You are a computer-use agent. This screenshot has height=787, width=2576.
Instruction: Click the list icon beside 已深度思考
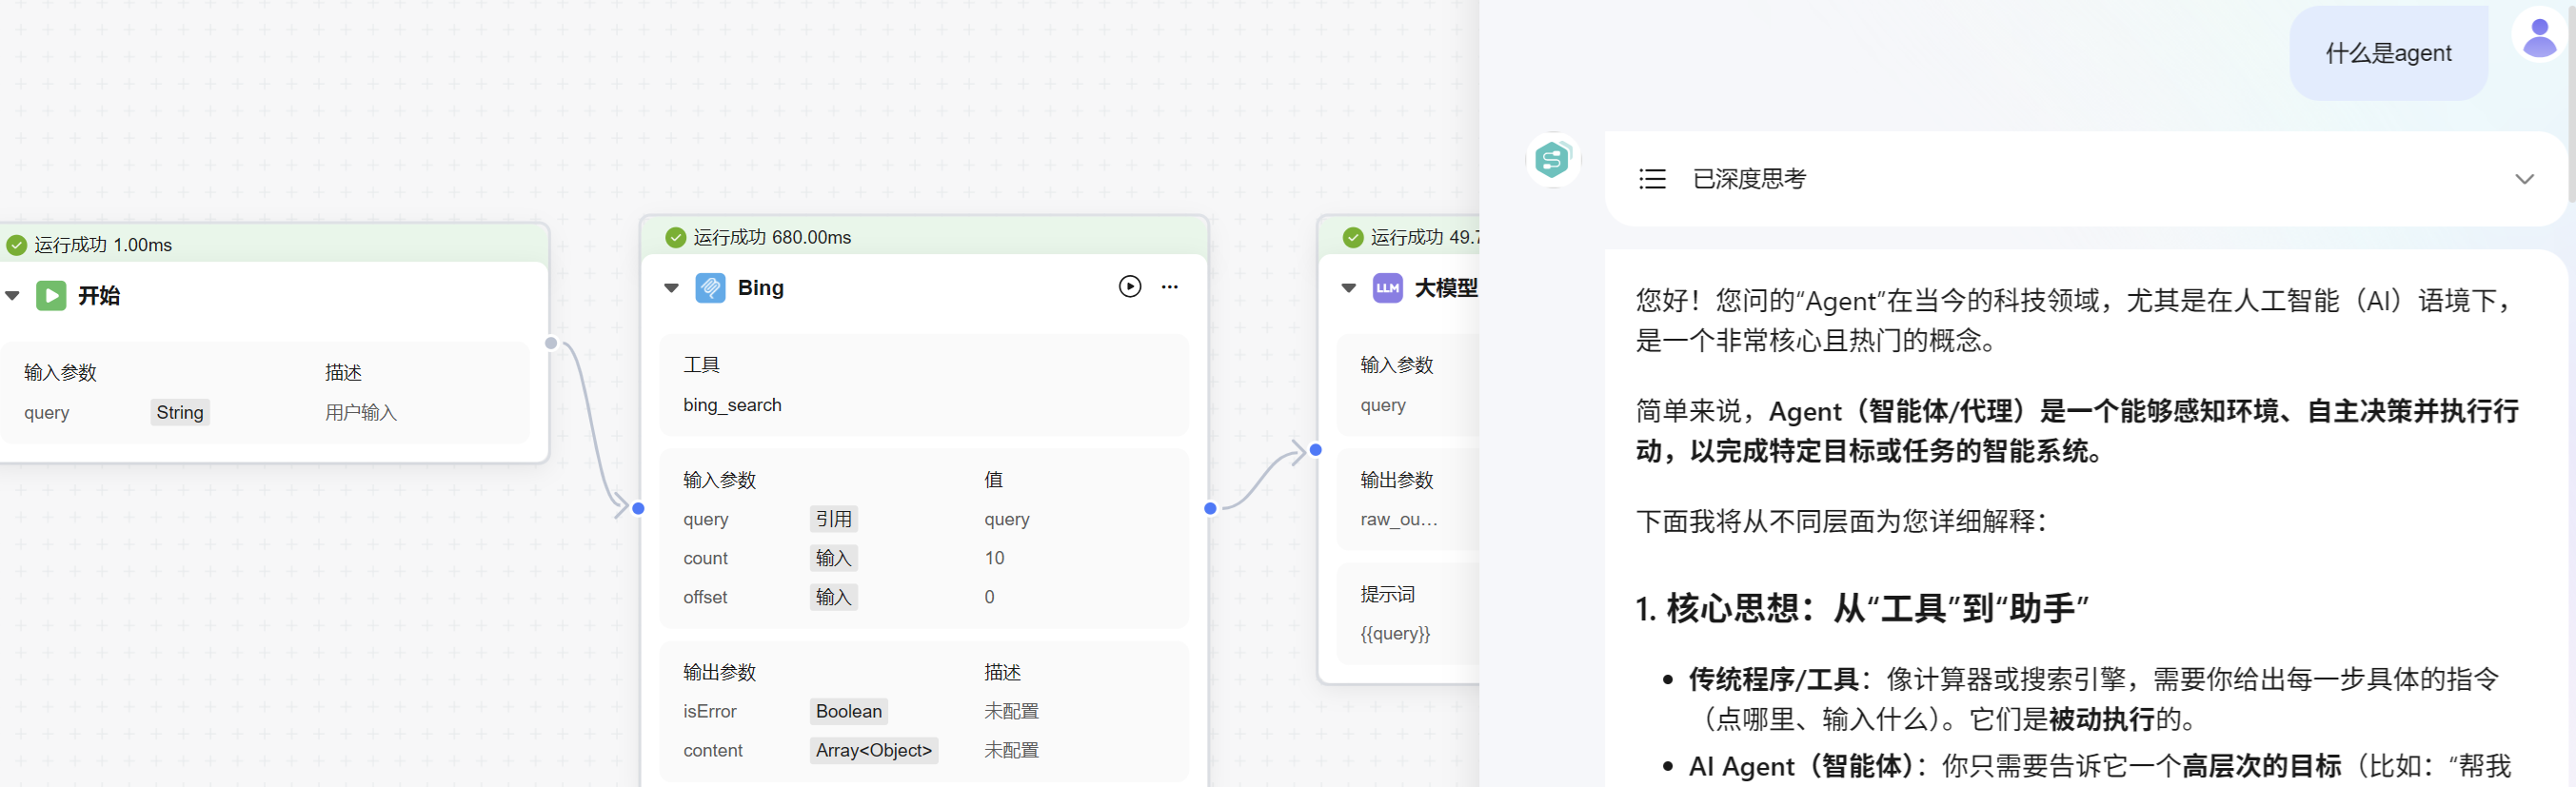pyautogui.click(x=1652, y=179)
